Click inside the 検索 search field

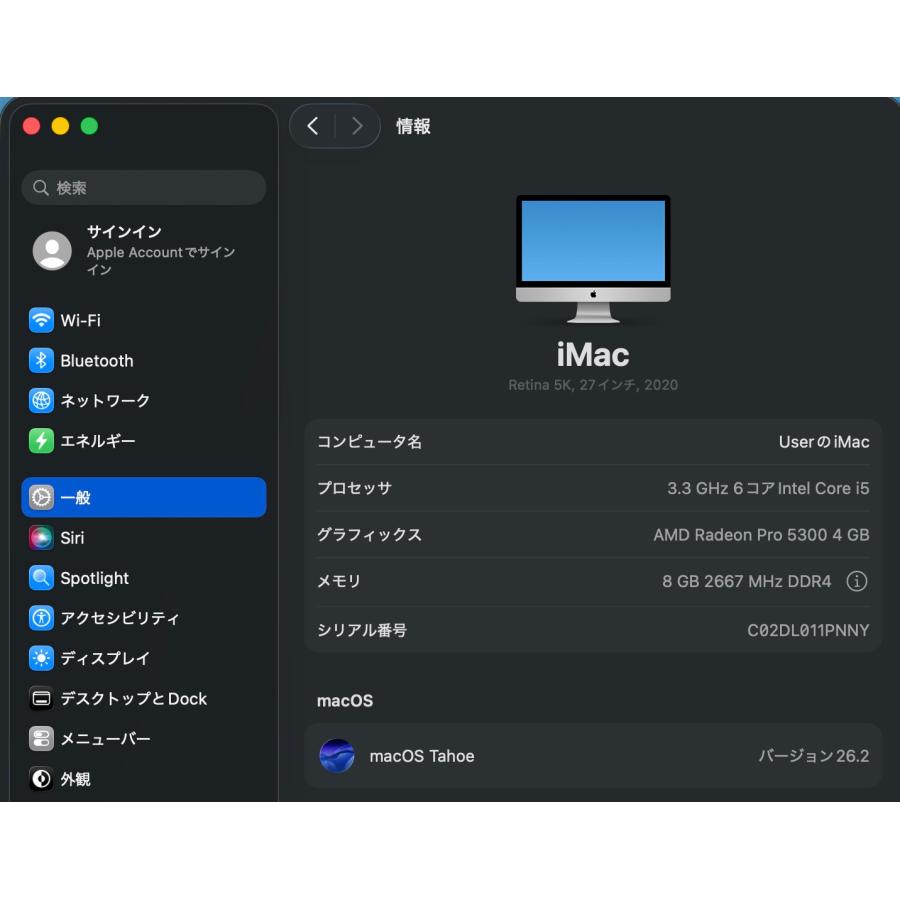143,188
